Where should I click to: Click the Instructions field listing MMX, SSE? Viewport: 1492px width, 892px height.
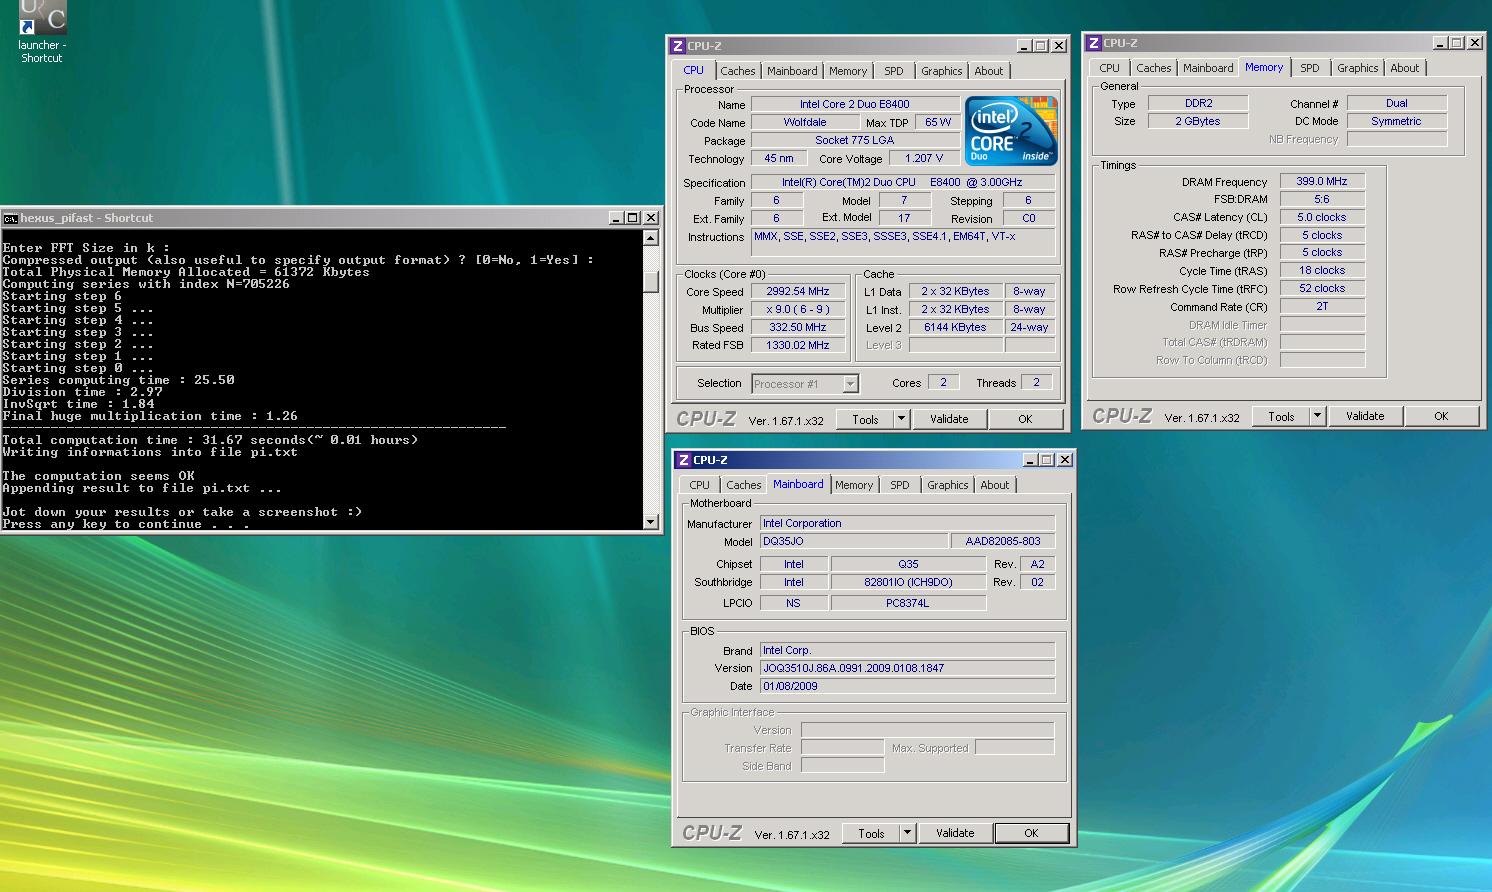(903, 242)
